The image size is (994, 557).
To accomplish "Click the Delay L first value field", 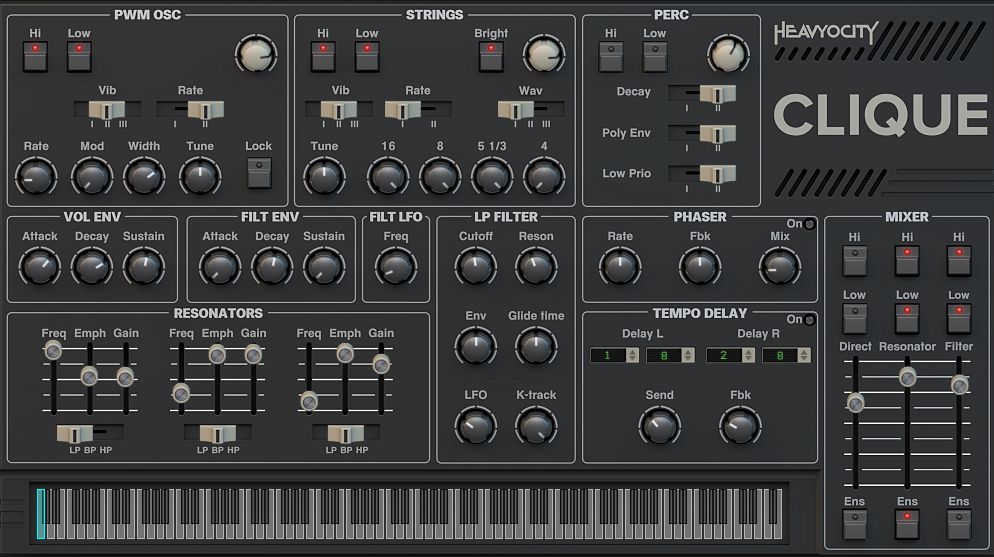I will point(608,355).
